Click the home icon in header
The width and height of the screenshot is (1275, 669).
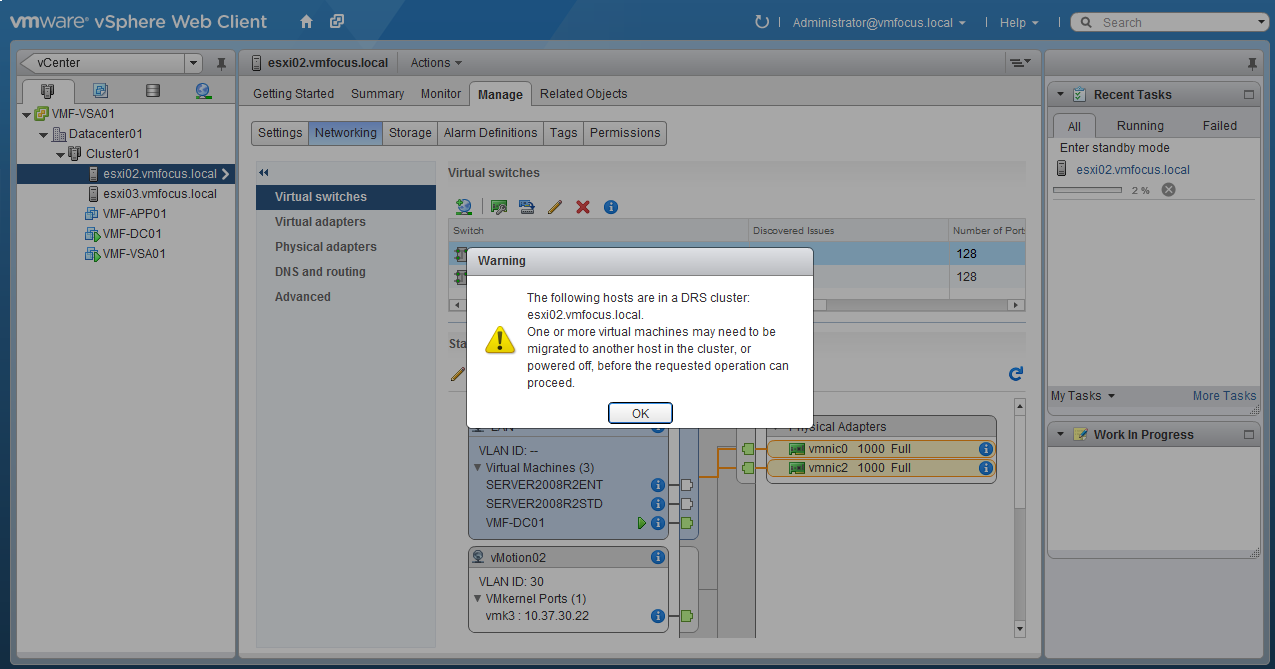pos(306,22)
